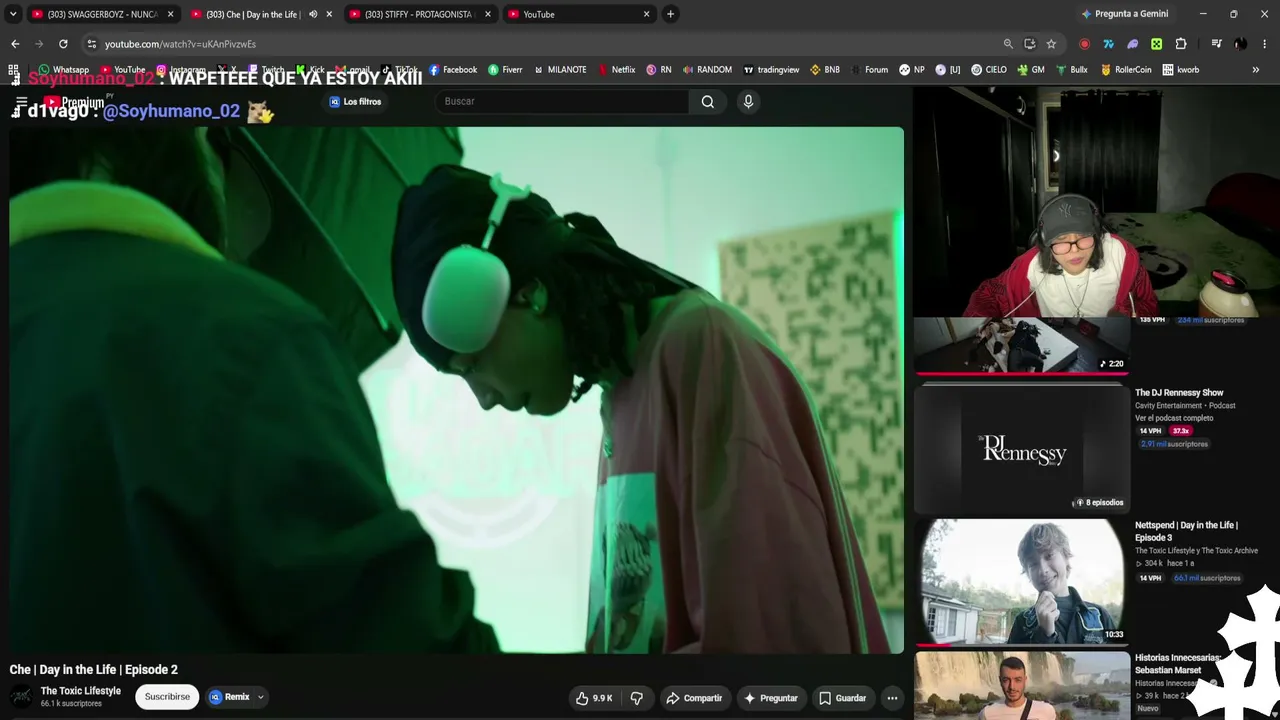Click the Los filtros button
Screen dimensions: 1280x720
355,102
